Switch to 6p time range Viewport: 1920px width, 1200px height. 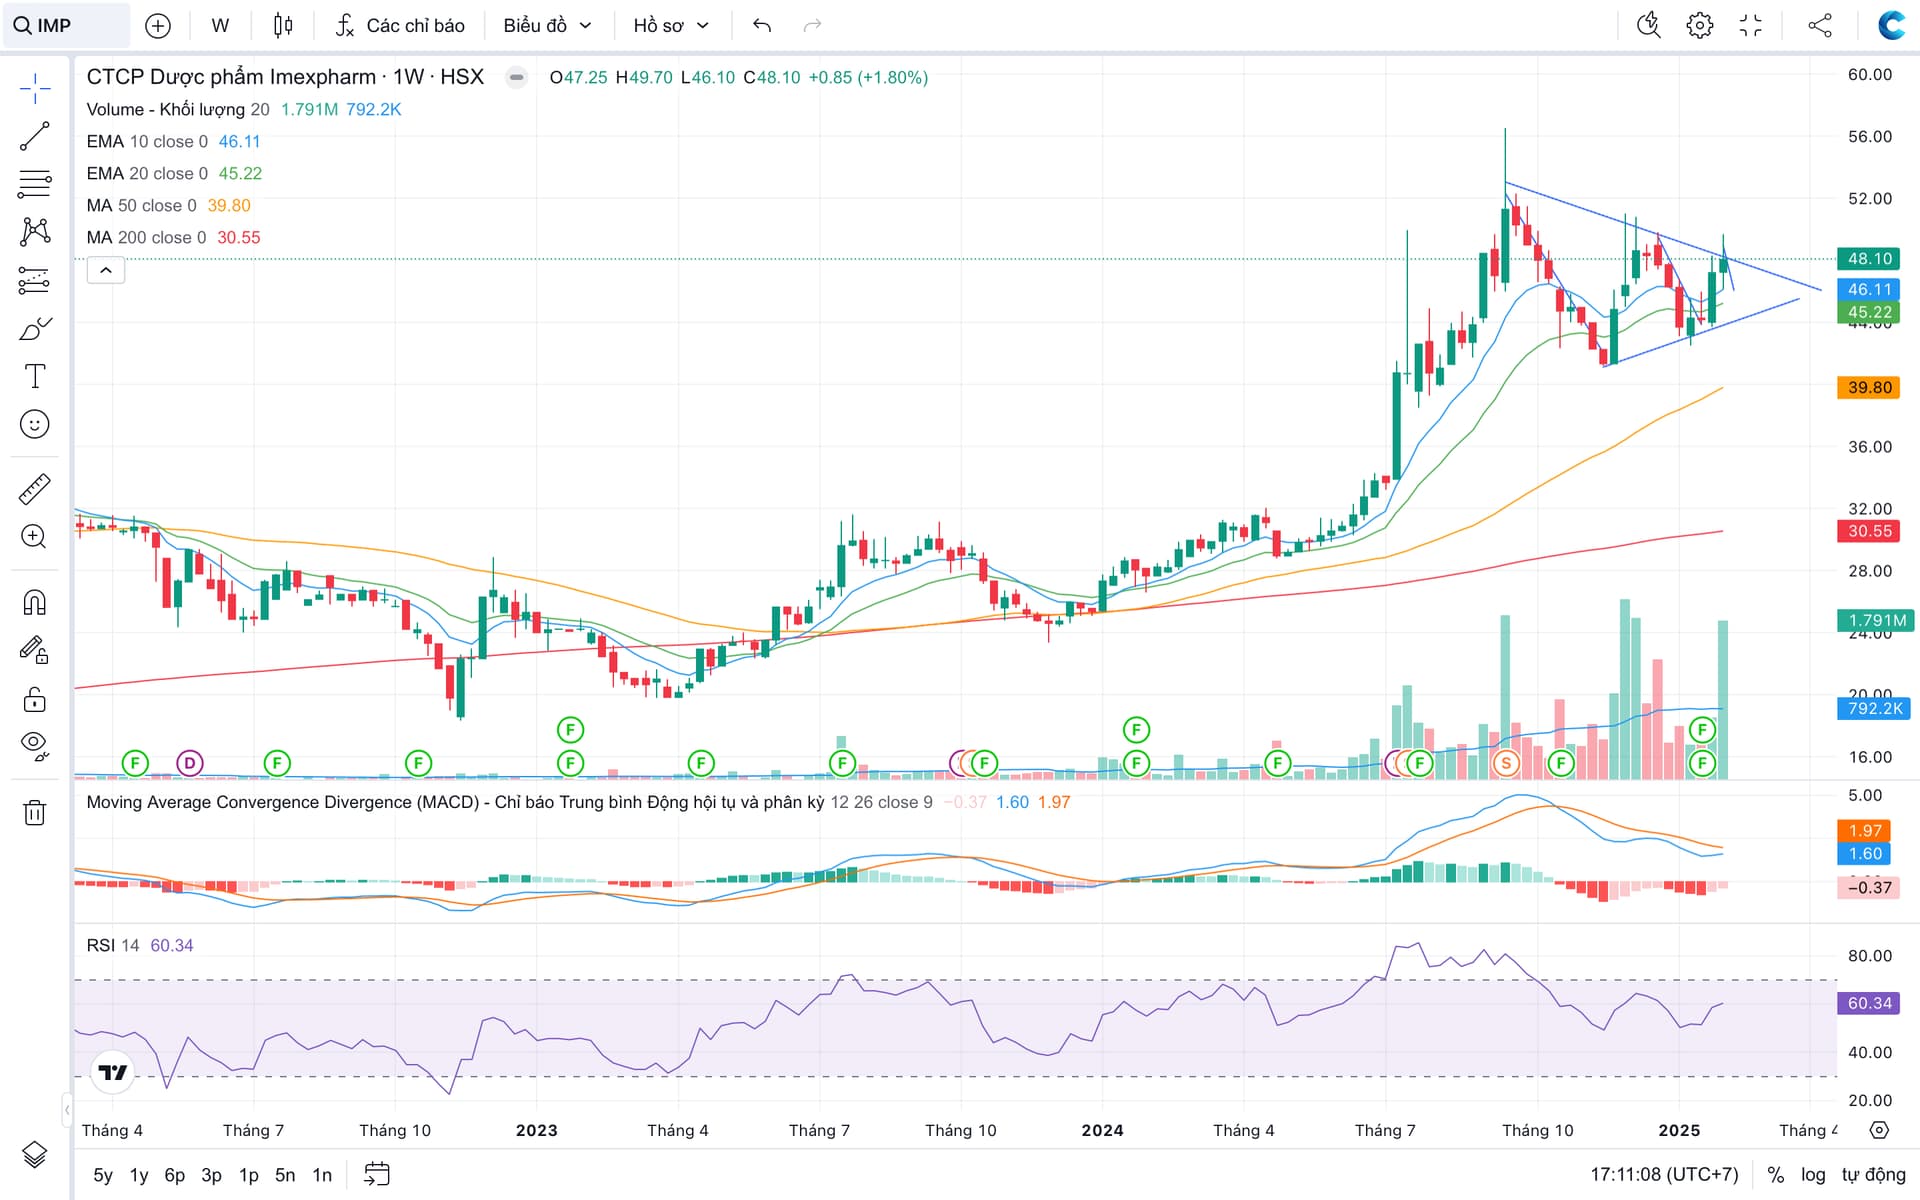click(175, 1175)
